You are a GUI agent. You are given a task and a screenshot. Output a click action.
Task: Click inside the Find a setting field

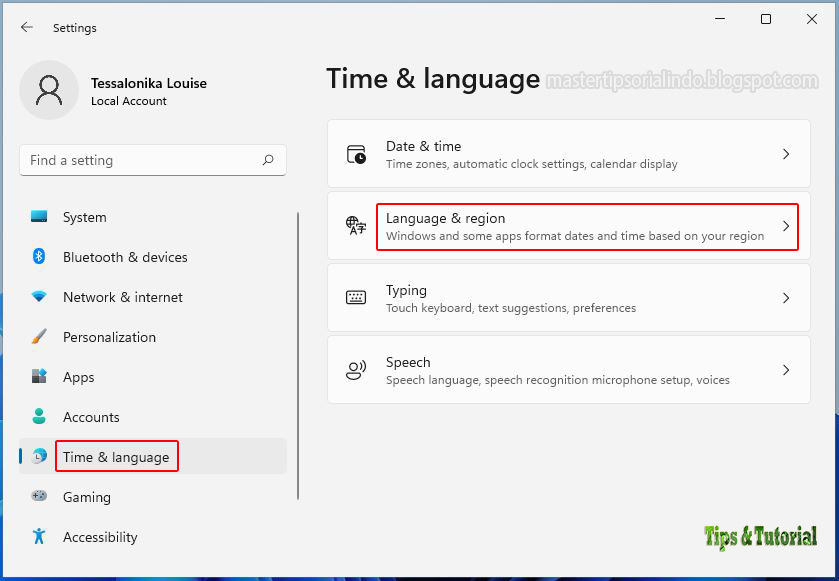pos(140,160)
